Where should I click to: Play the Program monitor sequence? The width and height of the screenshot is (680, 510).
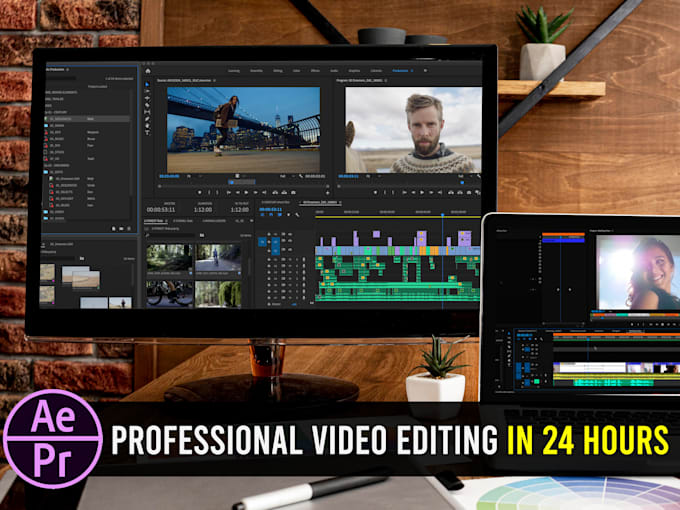(x=422, y=193)
